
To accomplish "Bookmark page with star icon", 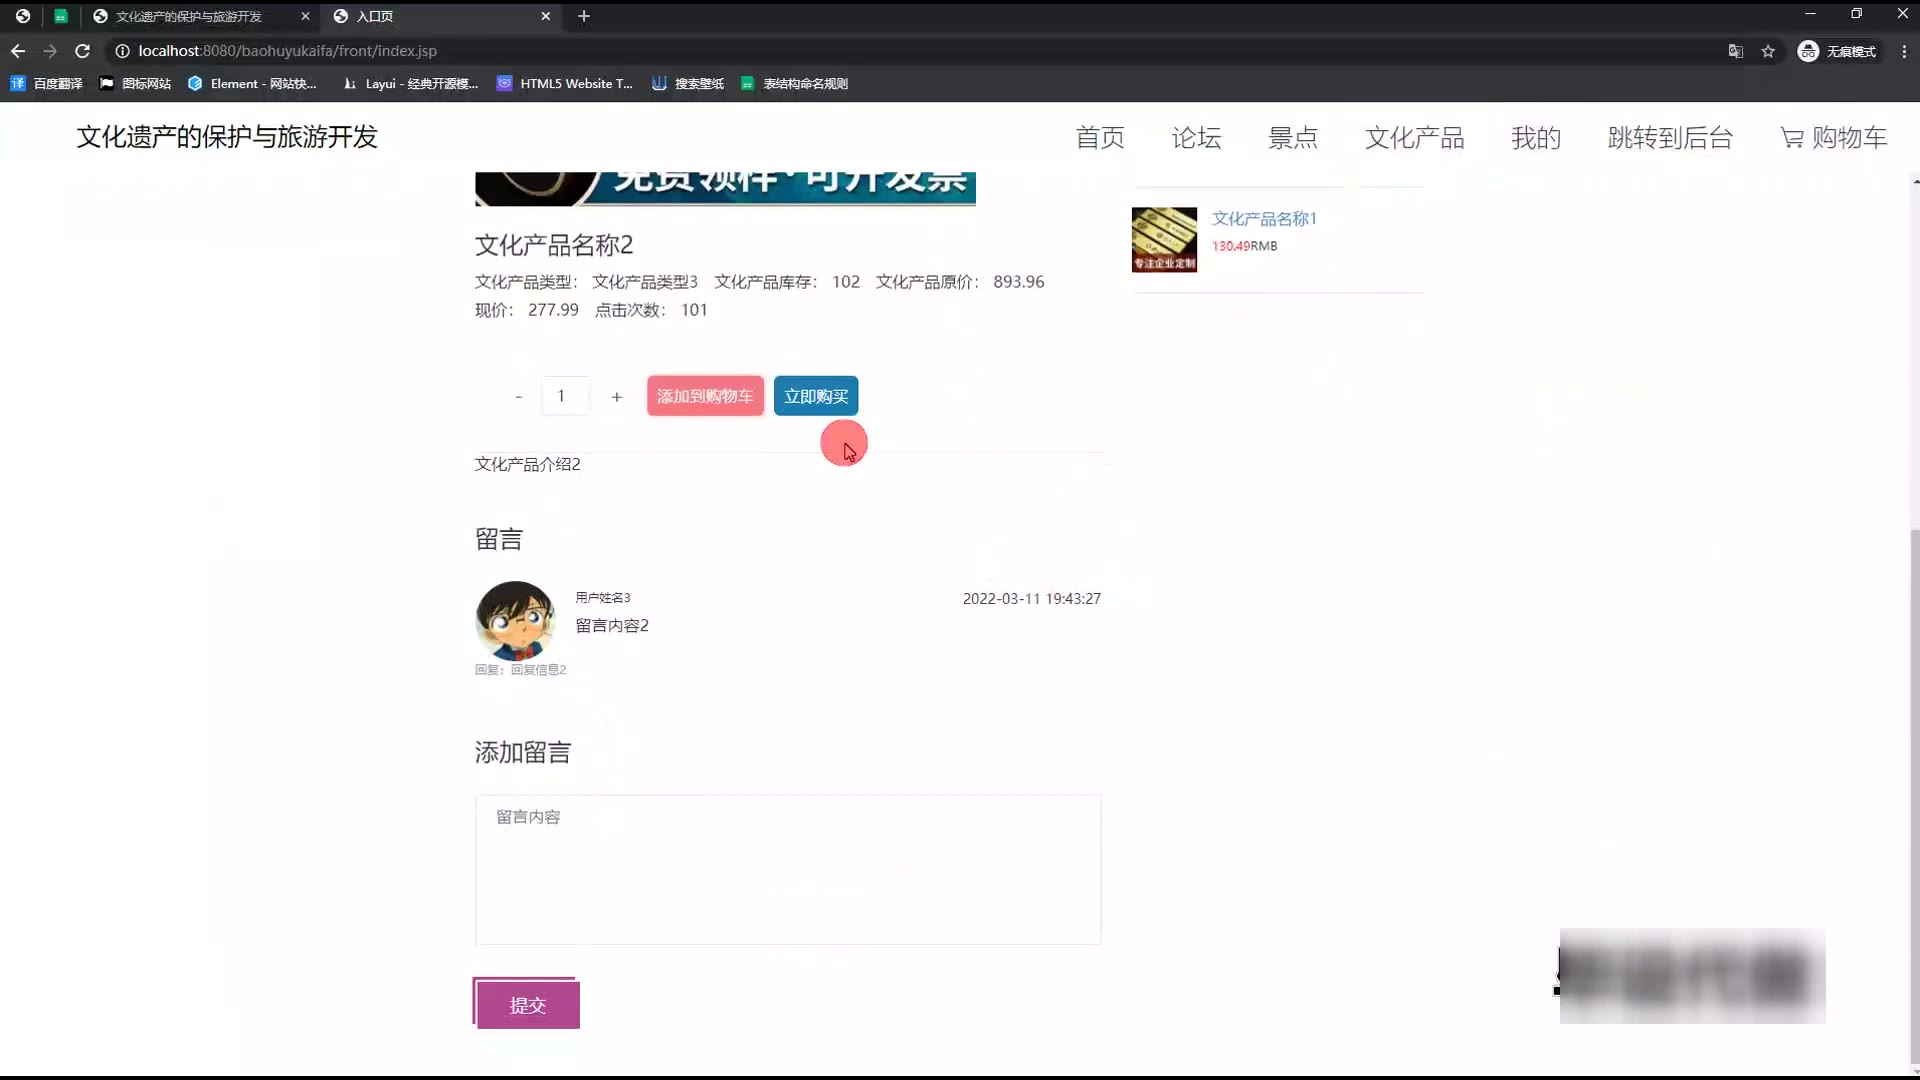I will 1768,51.
